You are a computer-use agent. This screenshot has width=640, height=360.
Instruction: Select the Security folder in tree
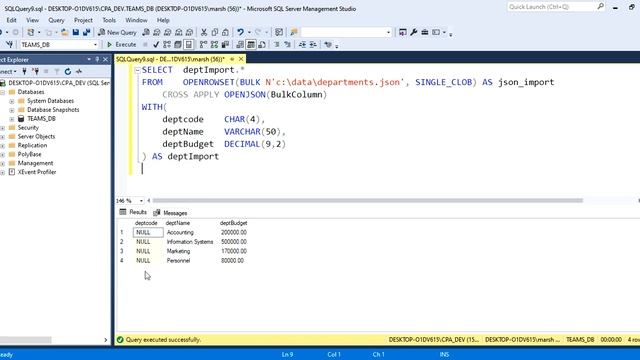(28, 128)
